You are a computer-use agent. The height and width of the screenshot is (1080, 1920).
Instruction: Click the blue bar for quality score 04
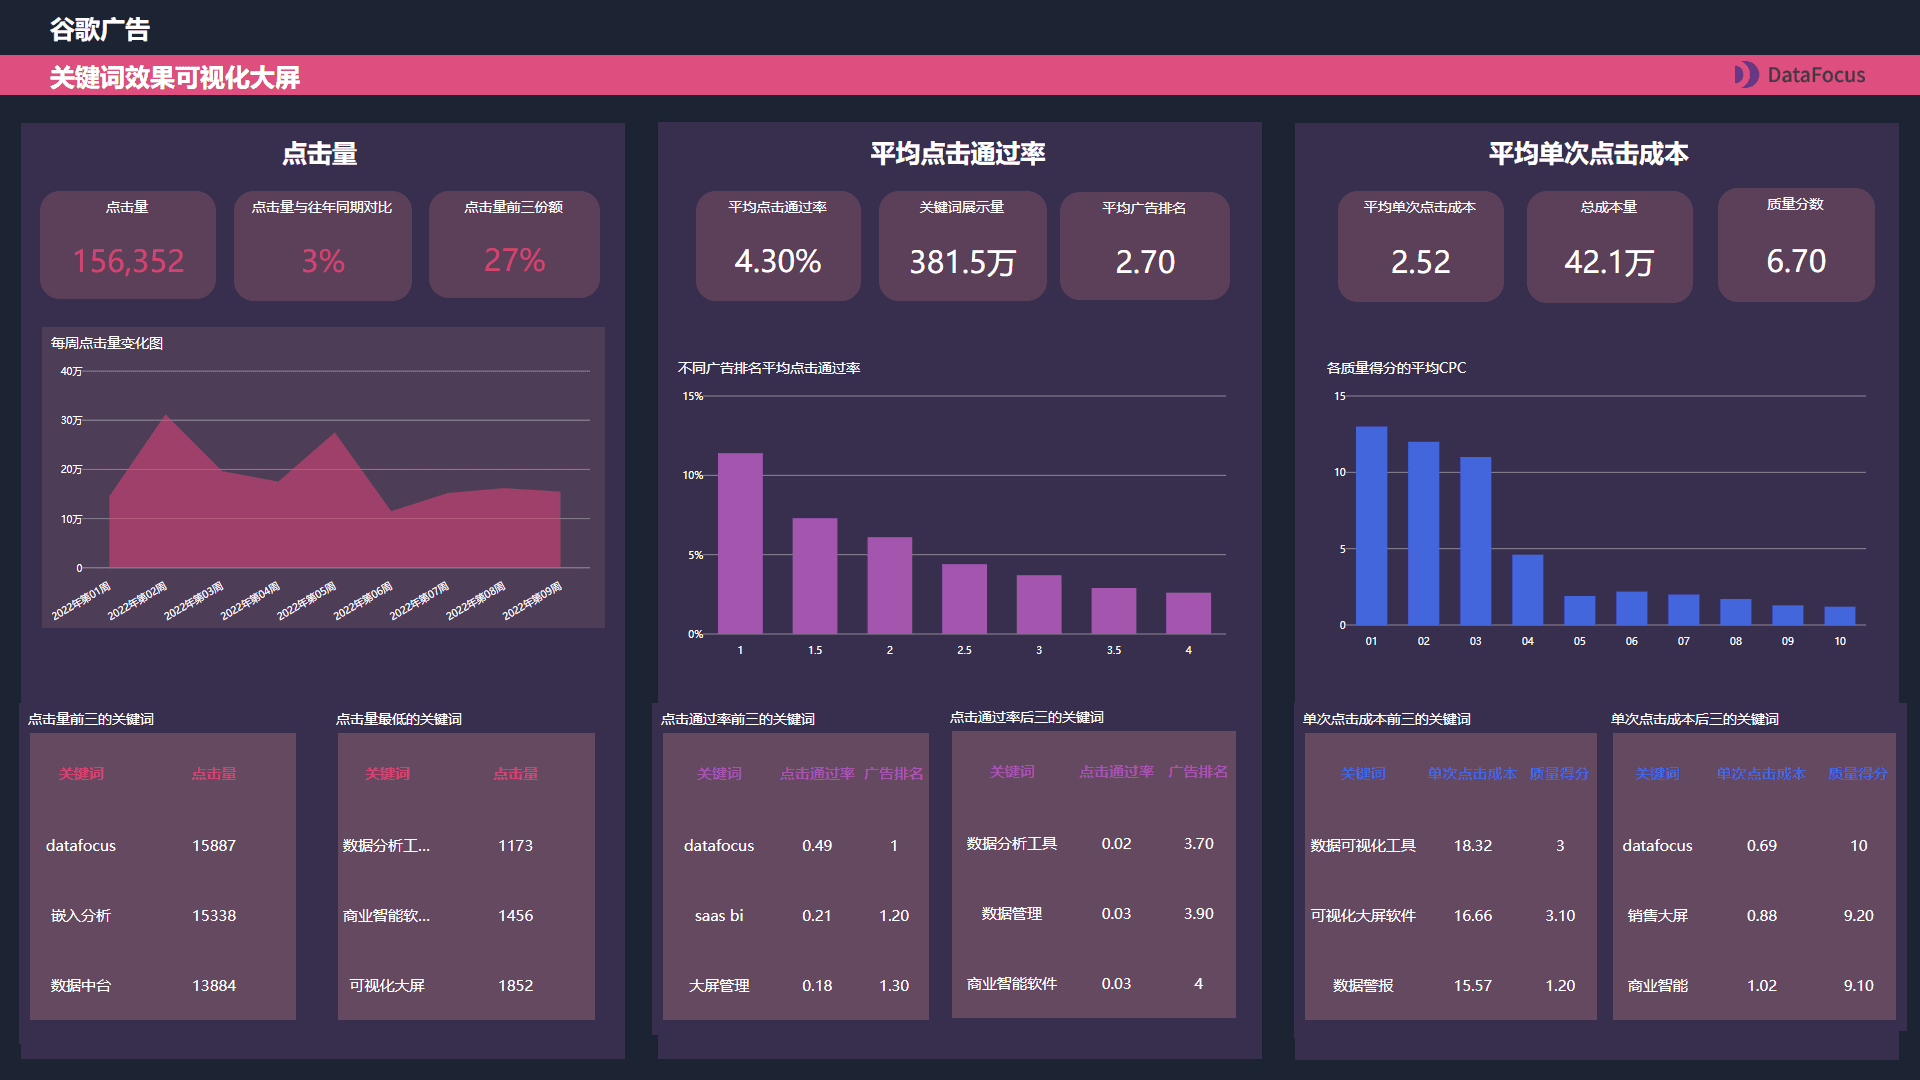tap(1527, 590)
